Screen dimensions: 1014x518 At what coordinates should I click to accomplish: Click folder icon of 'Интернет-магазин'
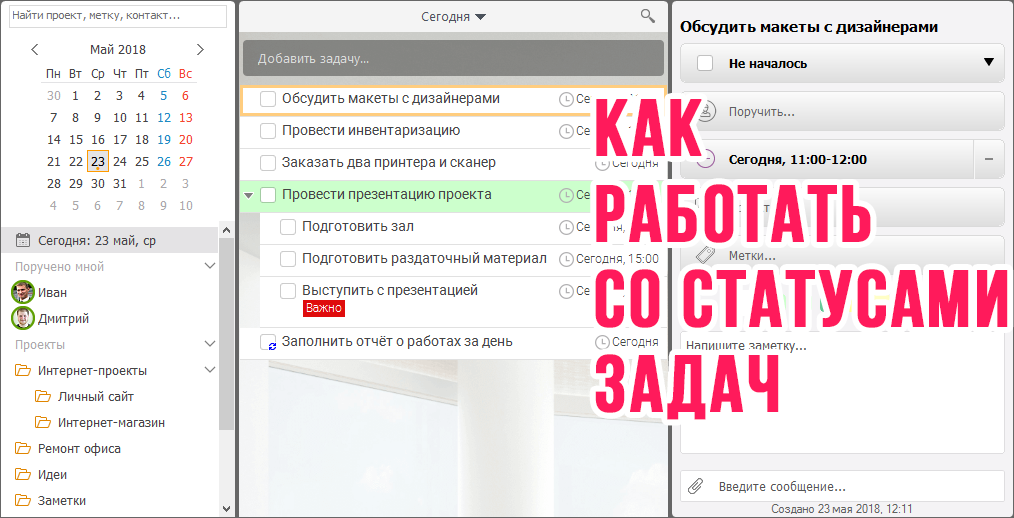click(x=43, y=422)
